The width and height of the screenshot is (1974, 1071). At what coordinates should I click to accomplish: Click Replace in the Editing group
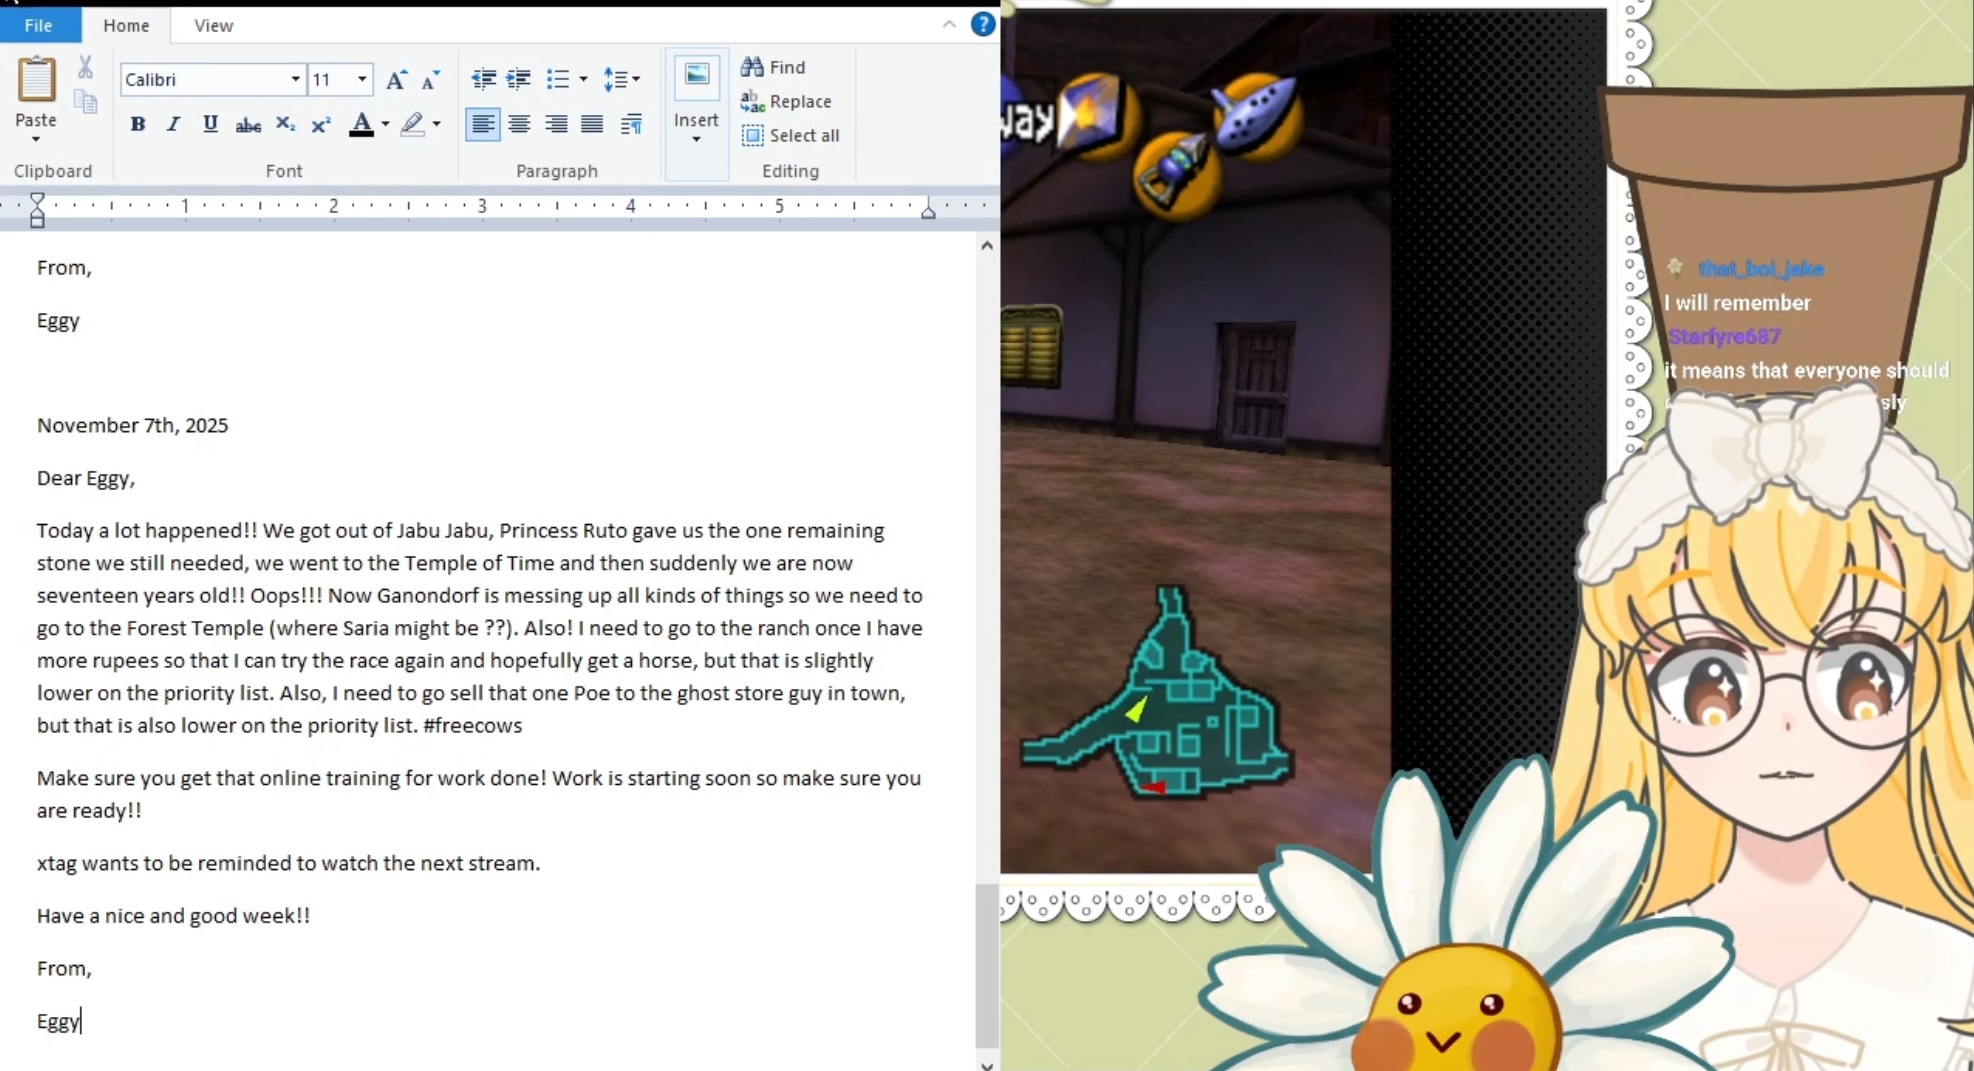(x=786, y=101)
